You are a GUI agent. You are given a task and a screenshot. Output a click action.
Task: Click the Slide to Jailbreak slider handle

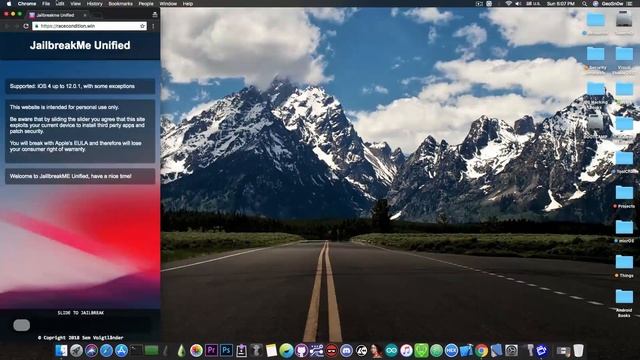click(x=22, y=325)
